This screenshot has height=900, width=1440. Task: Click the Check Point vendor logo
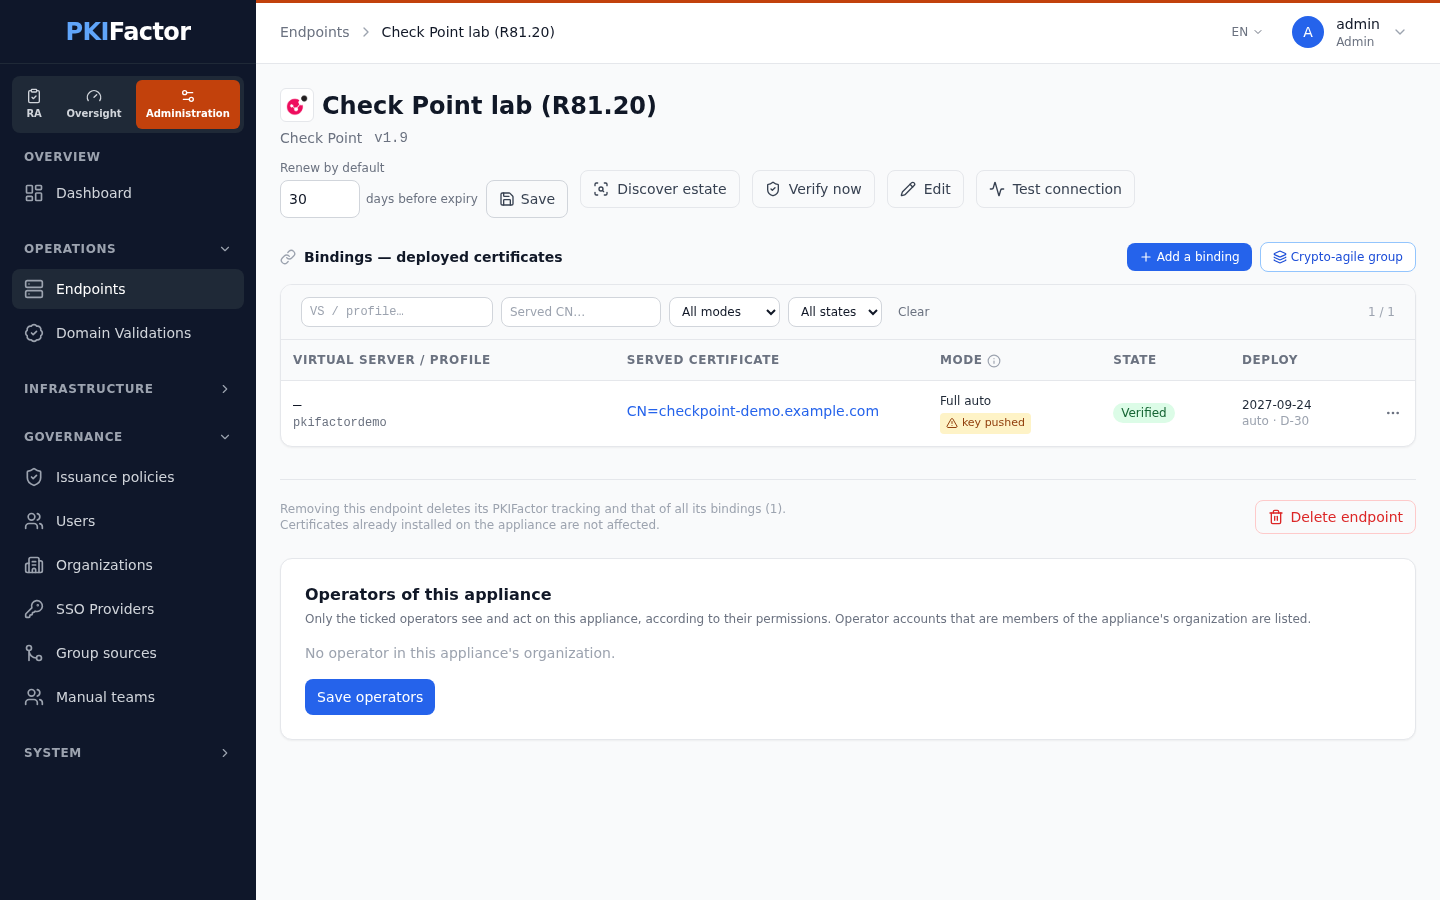[x=297, y=105]
